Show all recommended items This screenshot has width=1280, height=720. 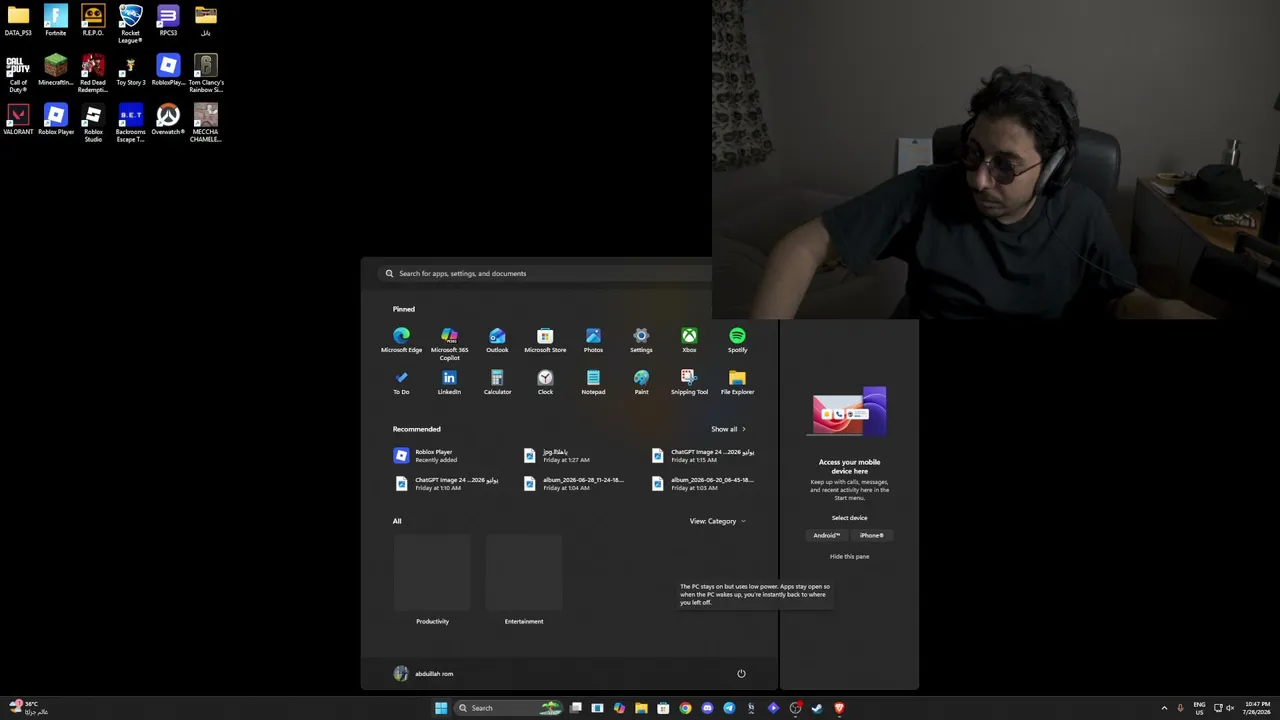click(x=728, y=429)
